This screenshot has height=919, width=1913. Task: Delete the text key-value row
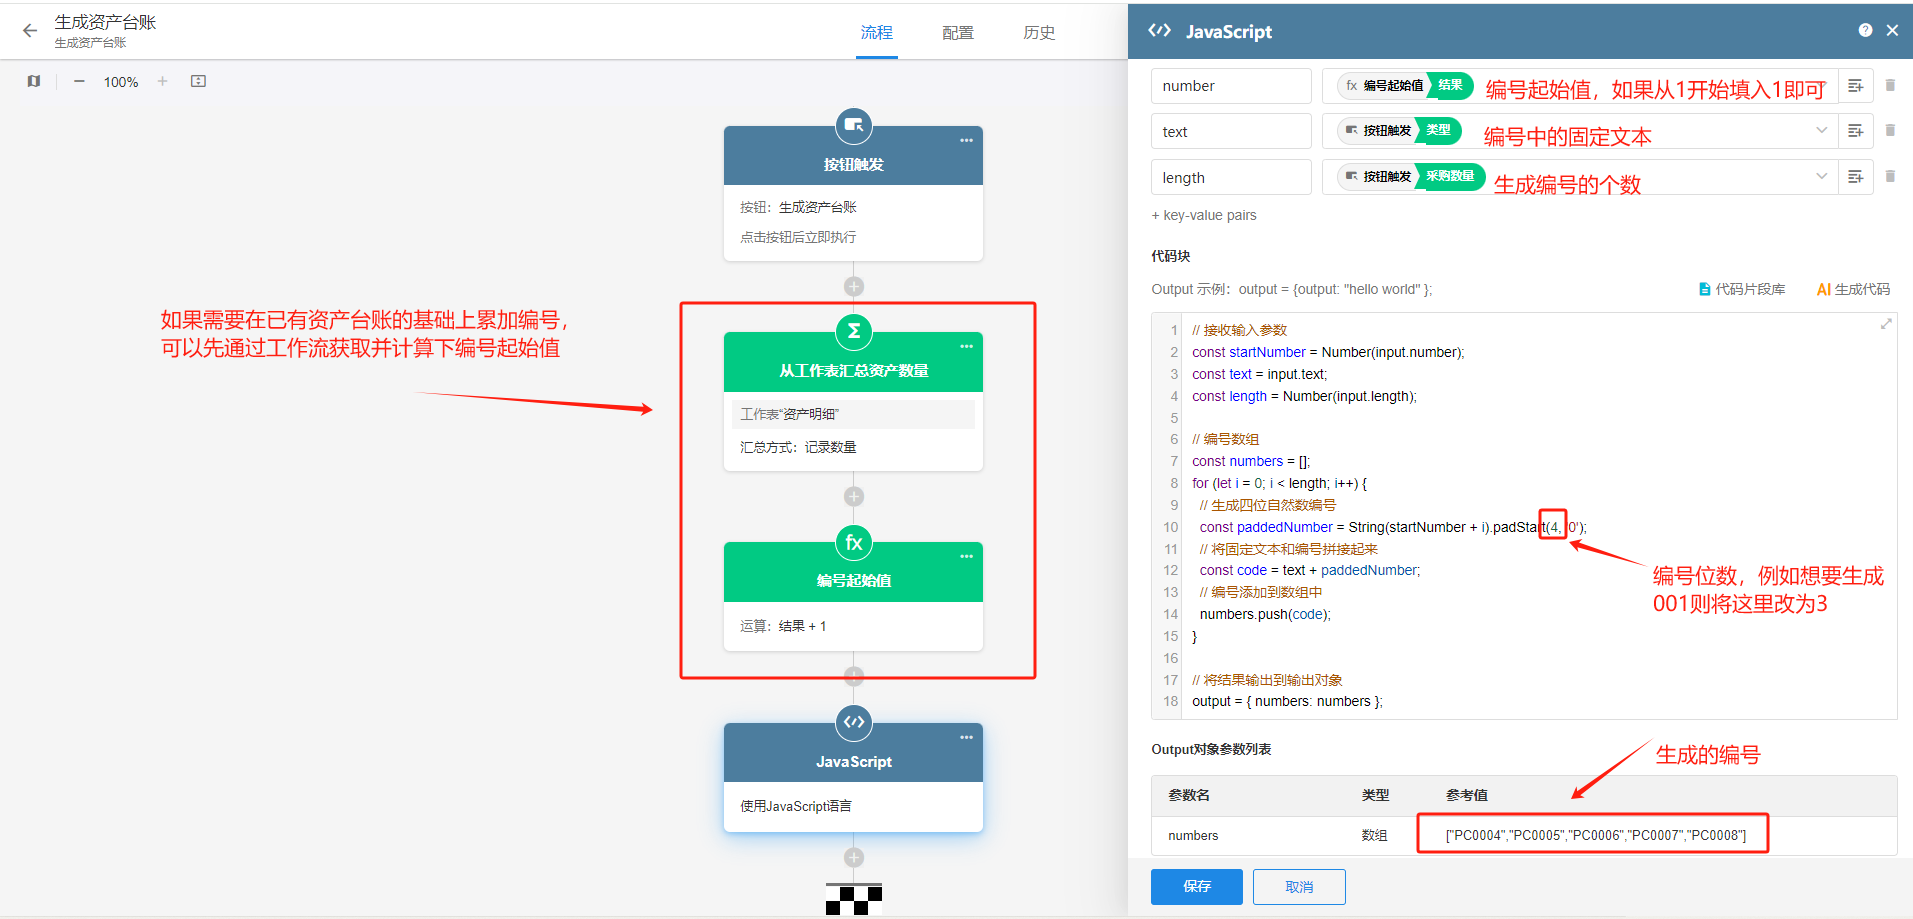tap(1890, 131)
